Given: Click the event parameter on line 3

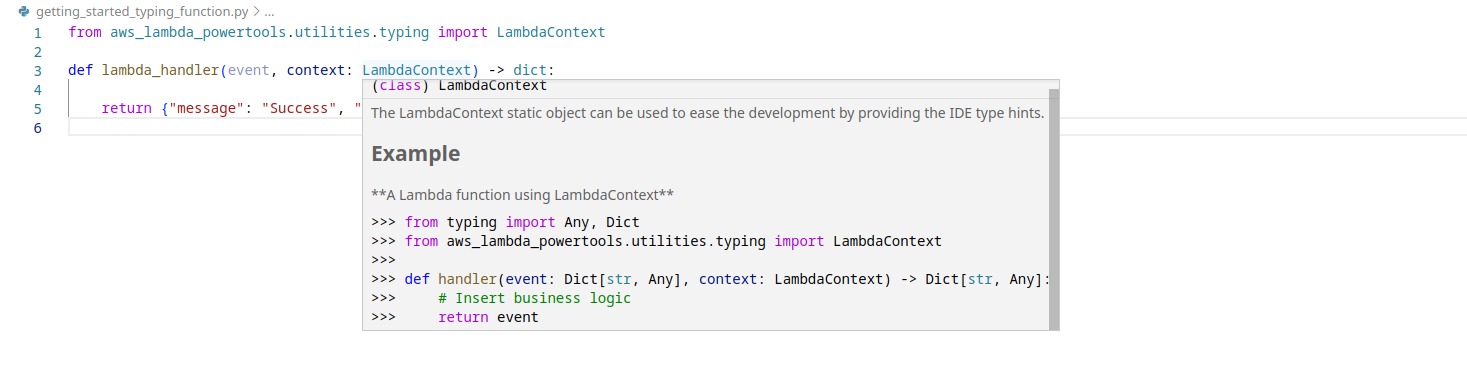Looking at the screenshot, I should click(x=249, y=71).
